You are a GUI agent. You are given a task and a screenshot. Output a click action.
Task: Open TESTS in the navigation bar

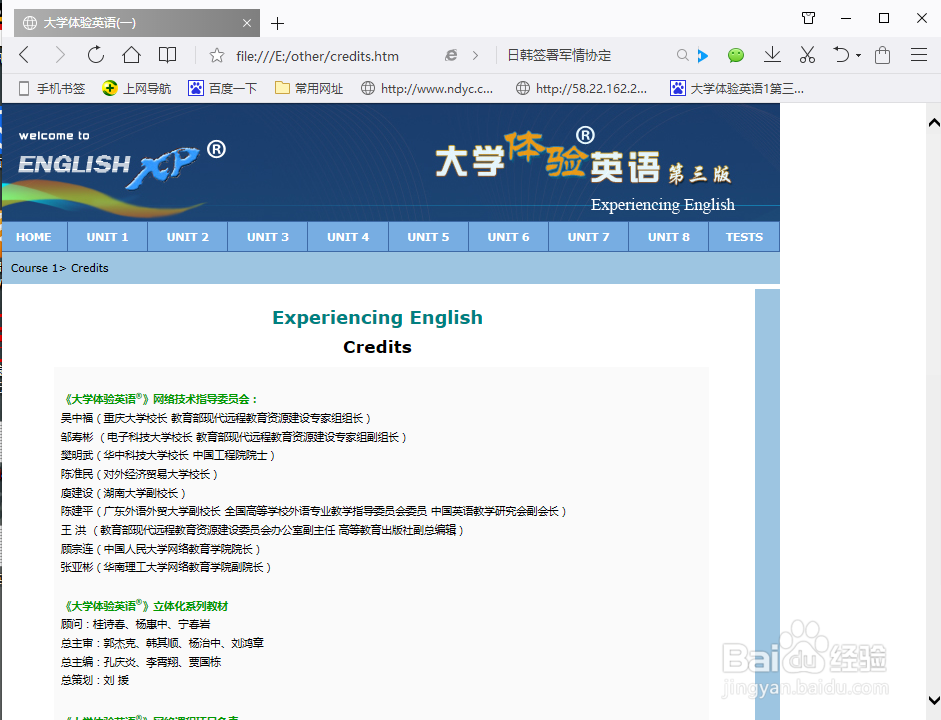[744, 237]
